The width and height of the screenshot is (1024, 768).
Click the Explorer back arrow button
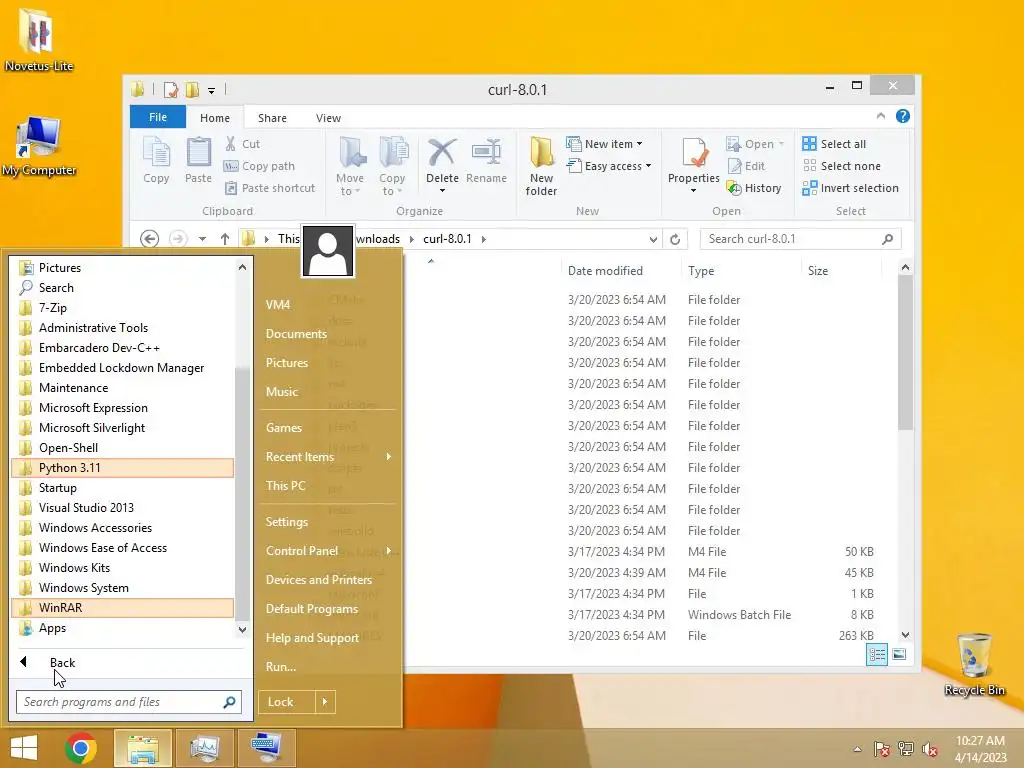(150, 239)
